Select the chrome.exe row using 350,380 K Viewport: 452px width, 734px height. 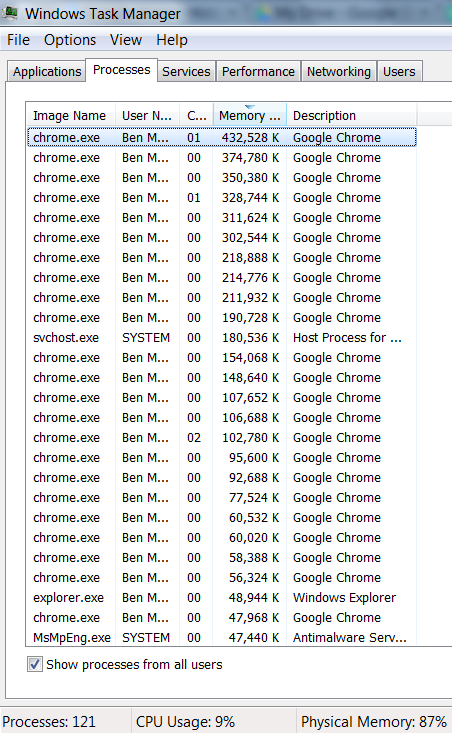coord(221,178)
